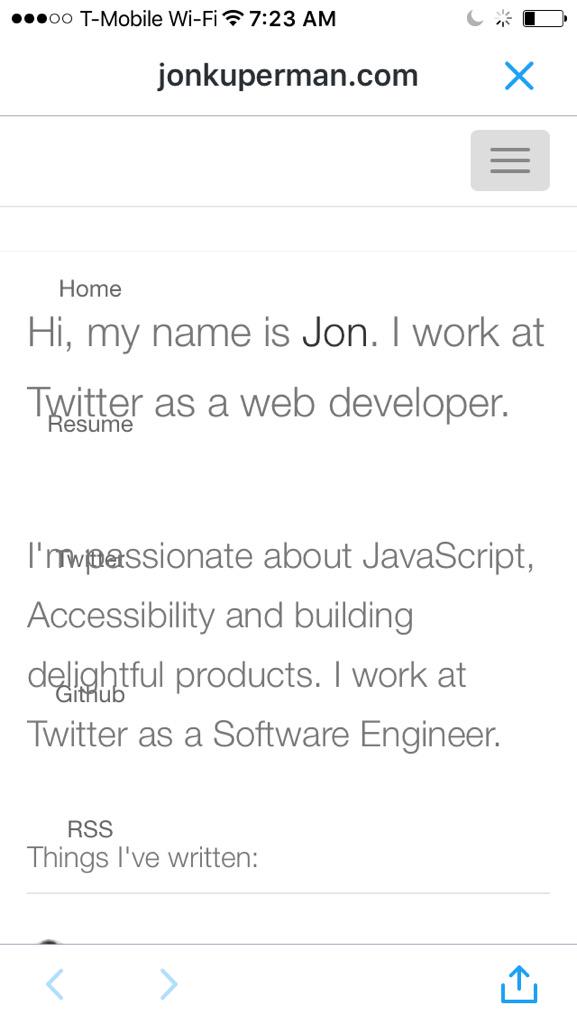The image size is (577, 1024).
Task: Tap the back navigation chevron
Action: point(55,985)
